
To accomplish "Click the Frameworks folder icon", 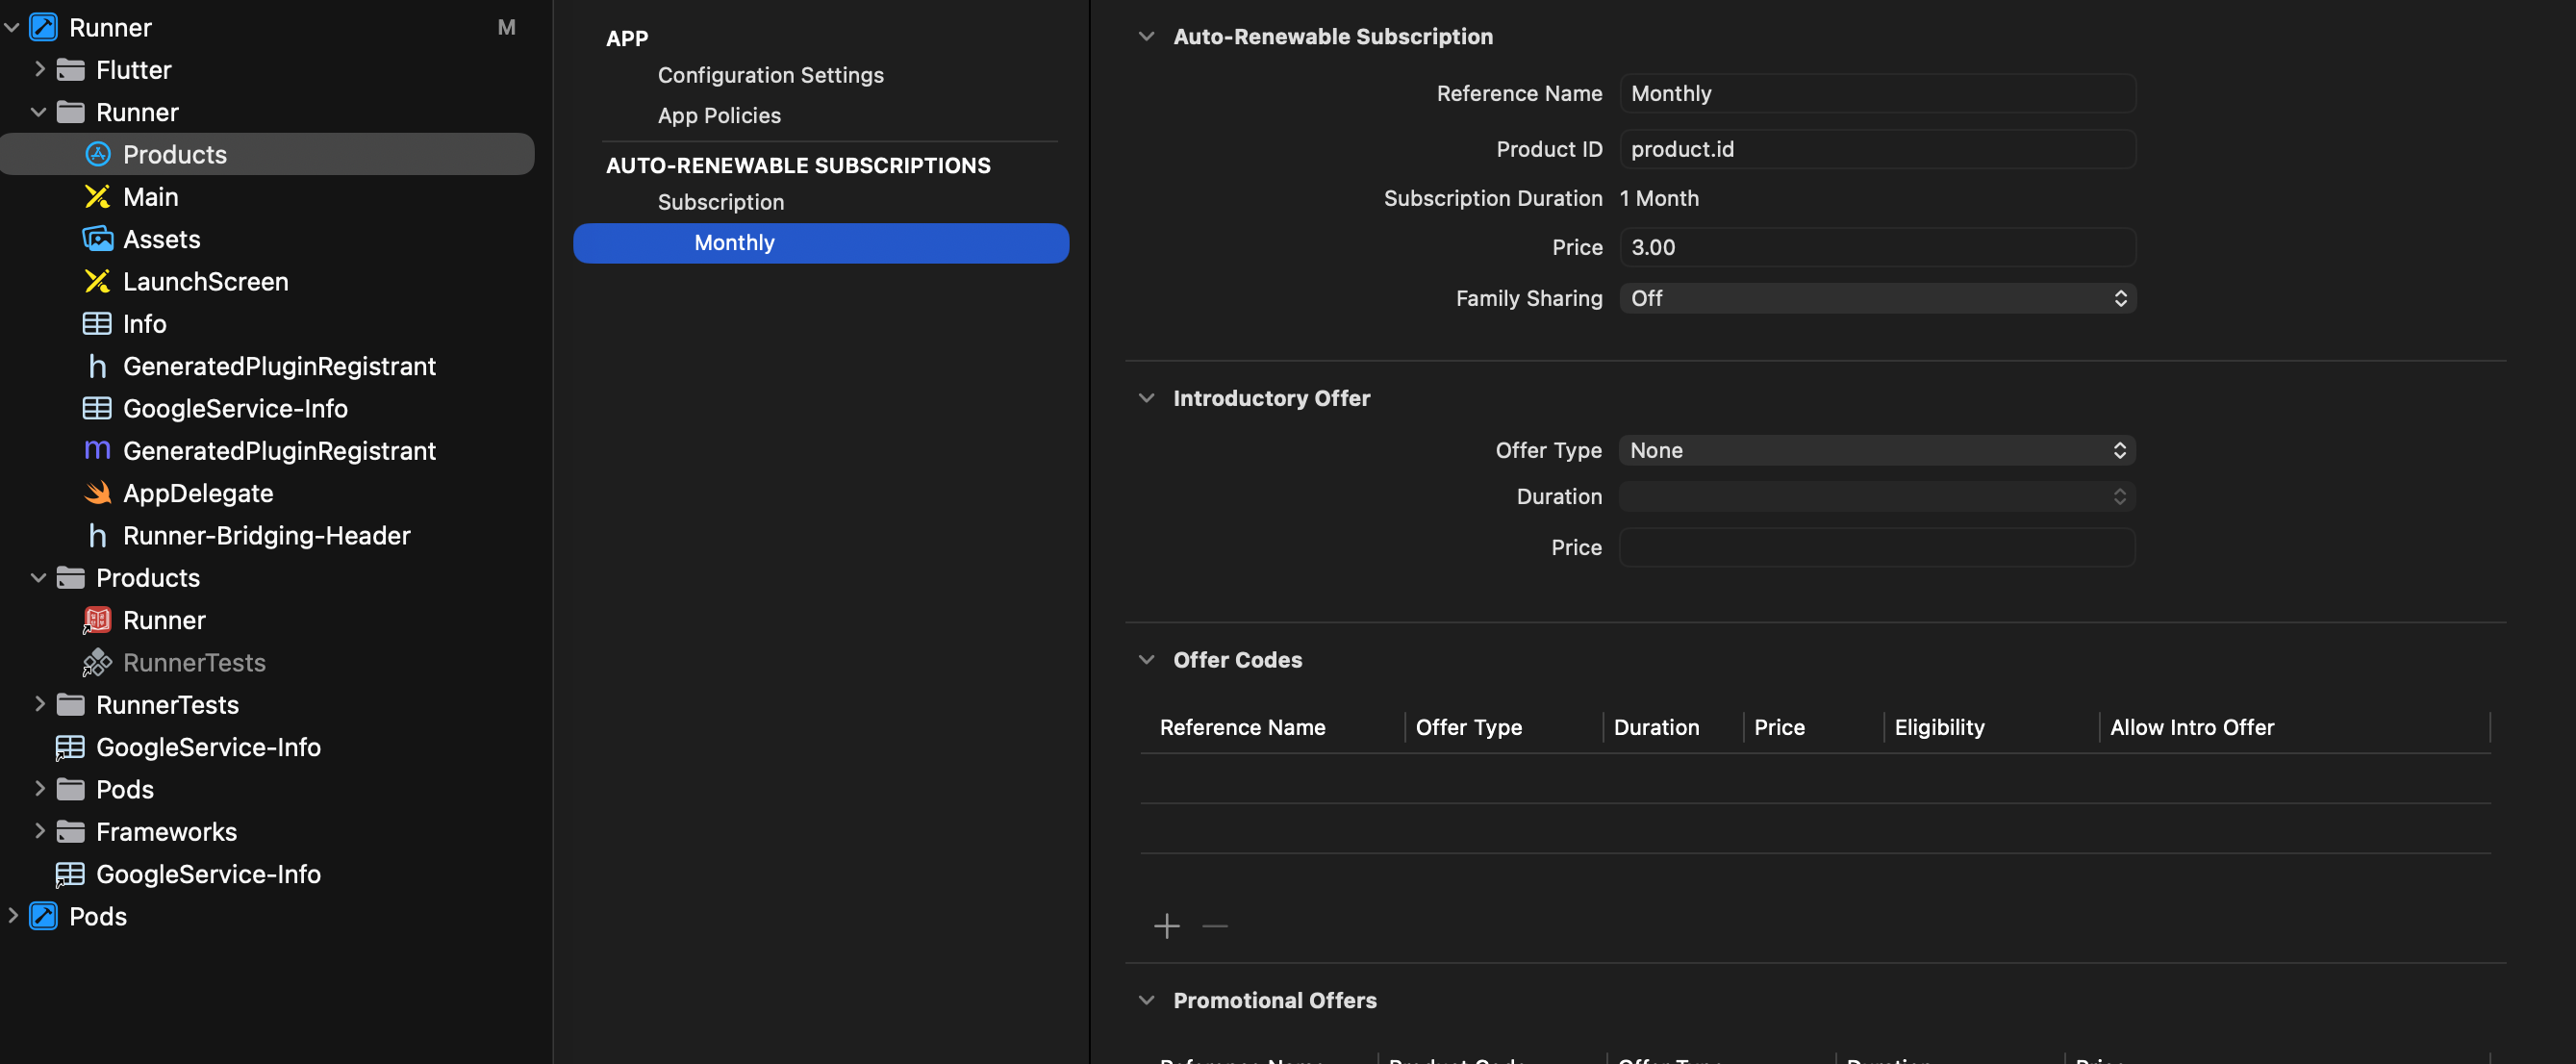I will pyautogui.click(x=70, y=831).
